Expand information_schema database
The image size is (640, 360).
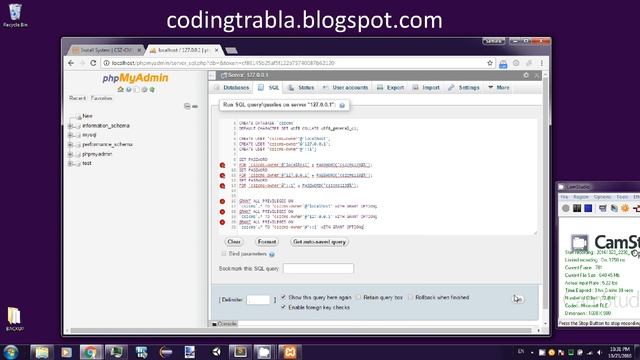point(70,126)
